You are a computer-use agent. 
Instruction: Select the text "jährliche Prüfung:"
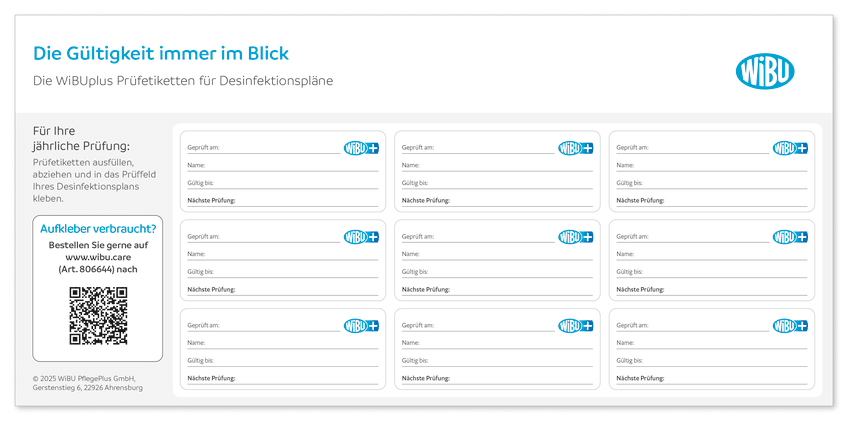coord(82,146)
